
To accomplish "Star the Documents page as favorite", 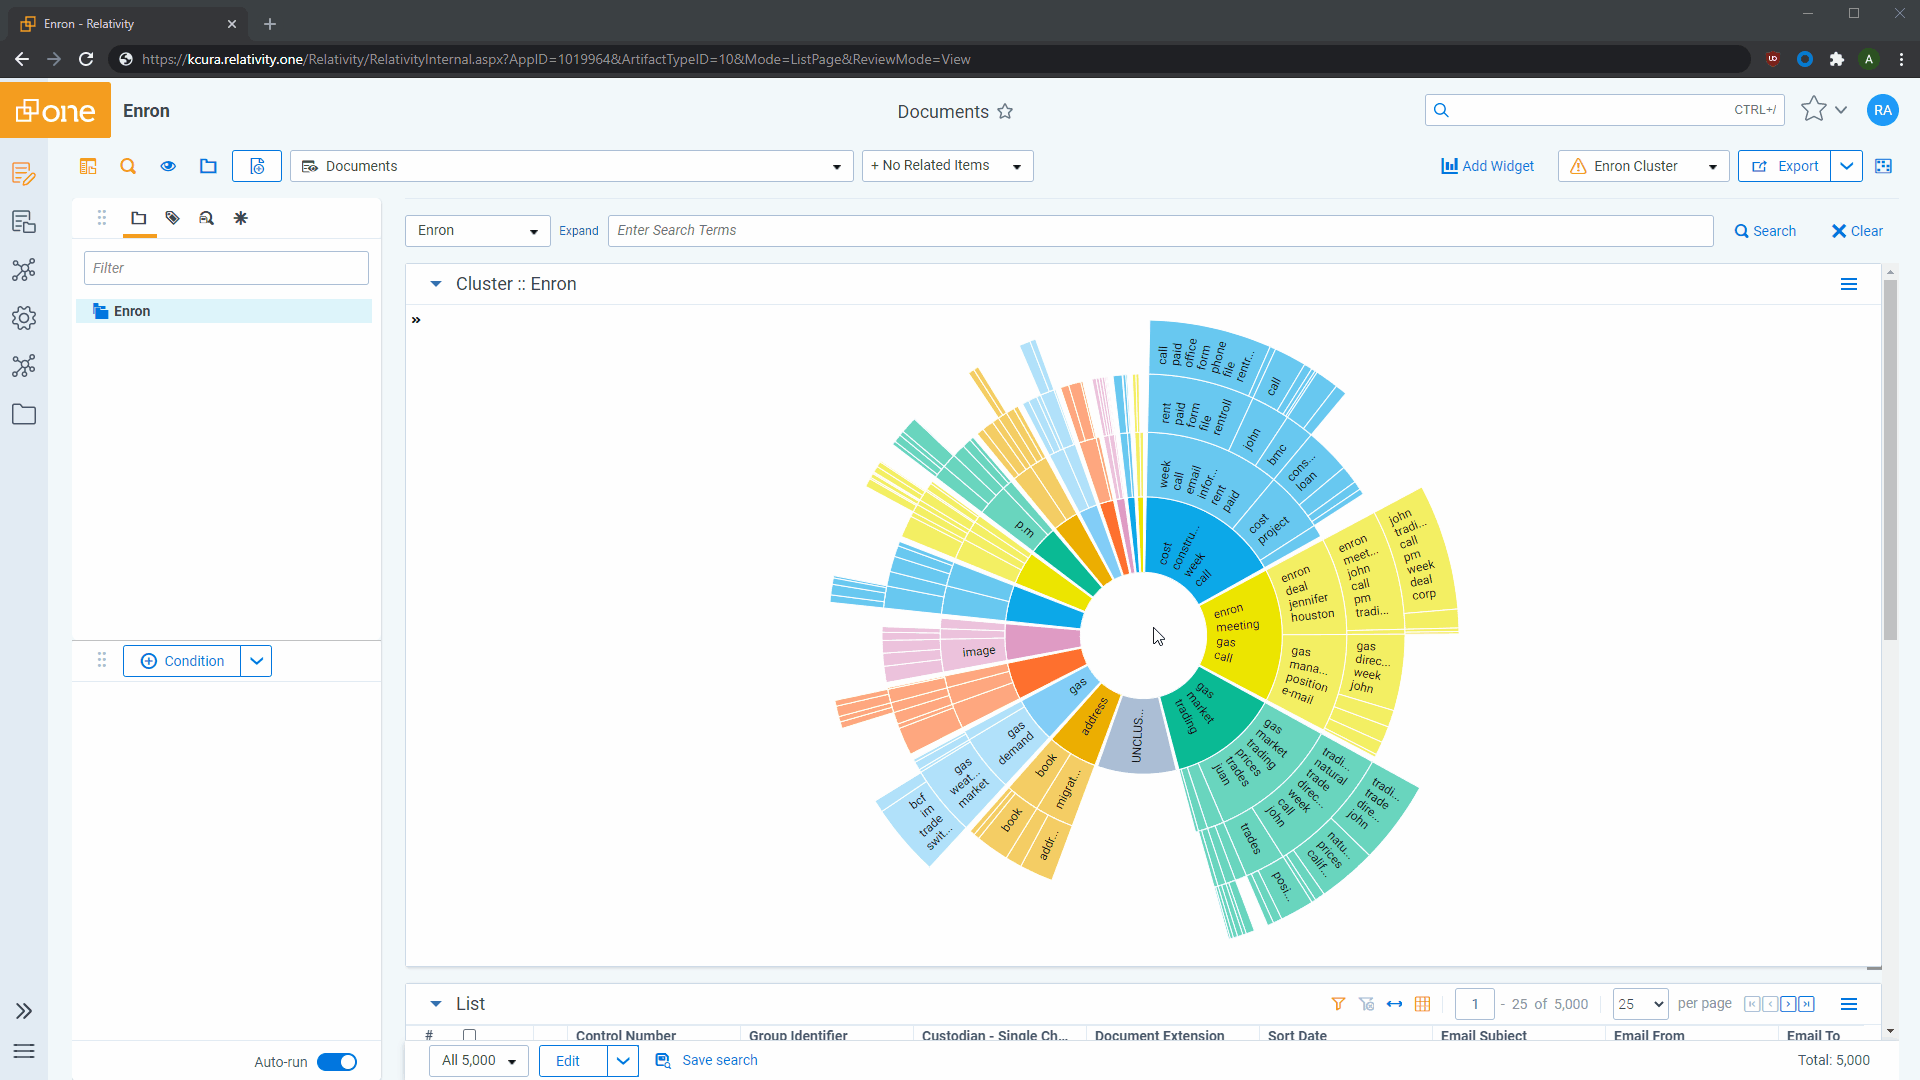I will (x=1007, y=111).
